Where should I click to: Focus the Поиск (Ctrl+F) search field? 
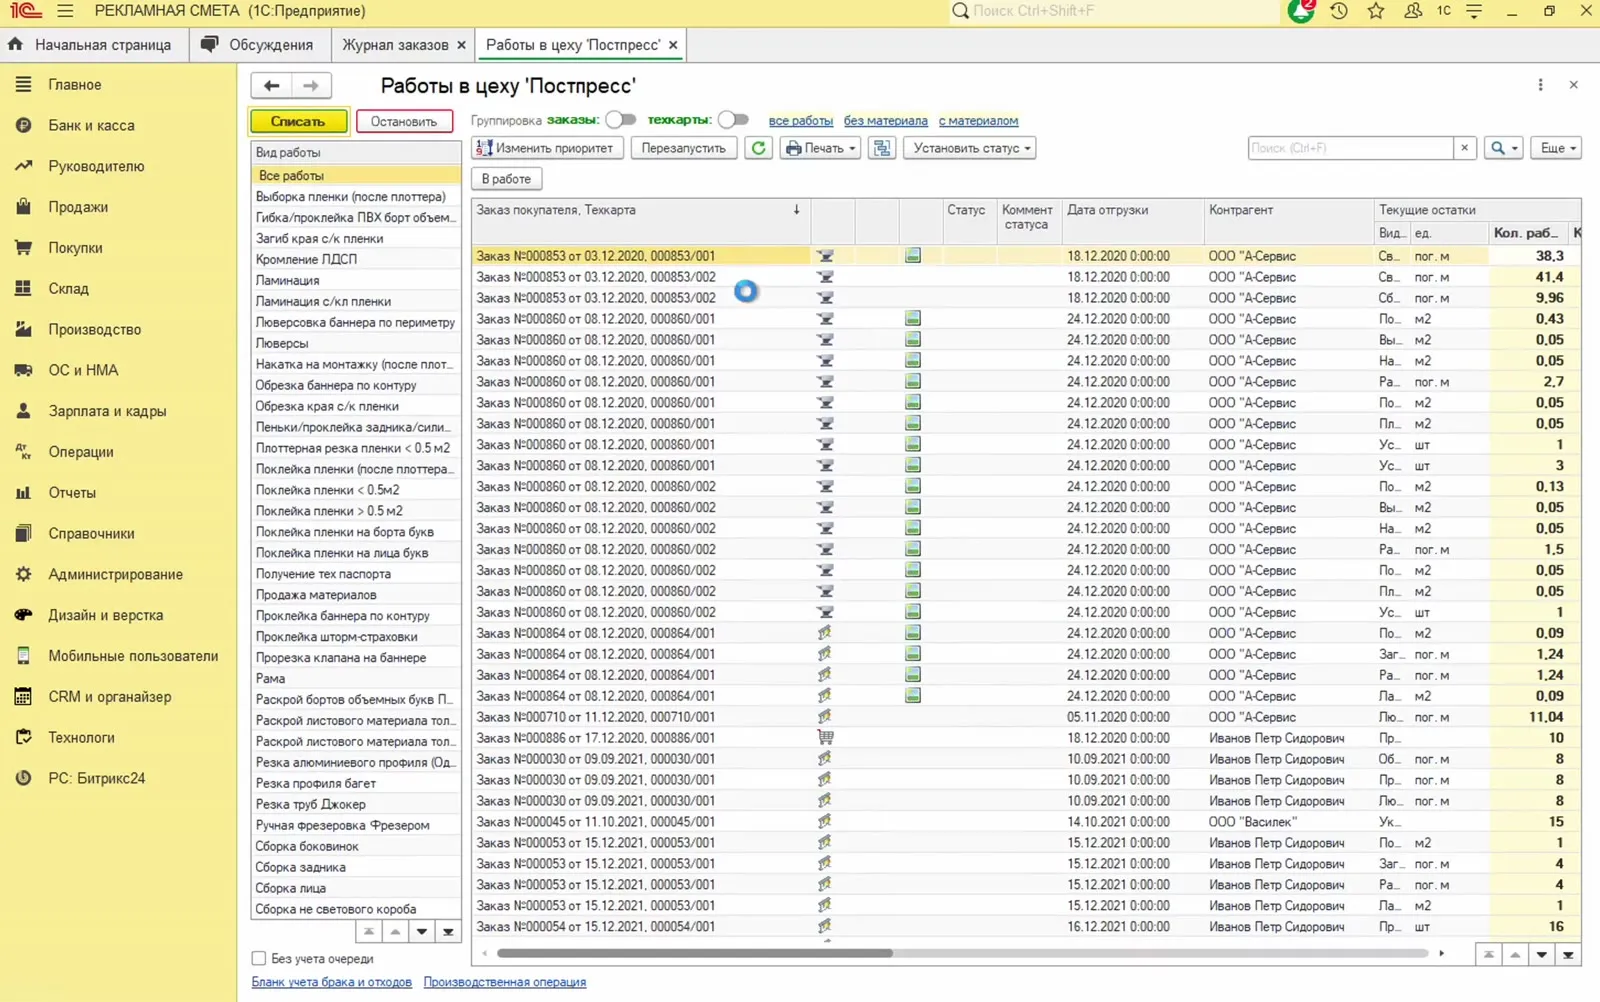pos(1350,148)
